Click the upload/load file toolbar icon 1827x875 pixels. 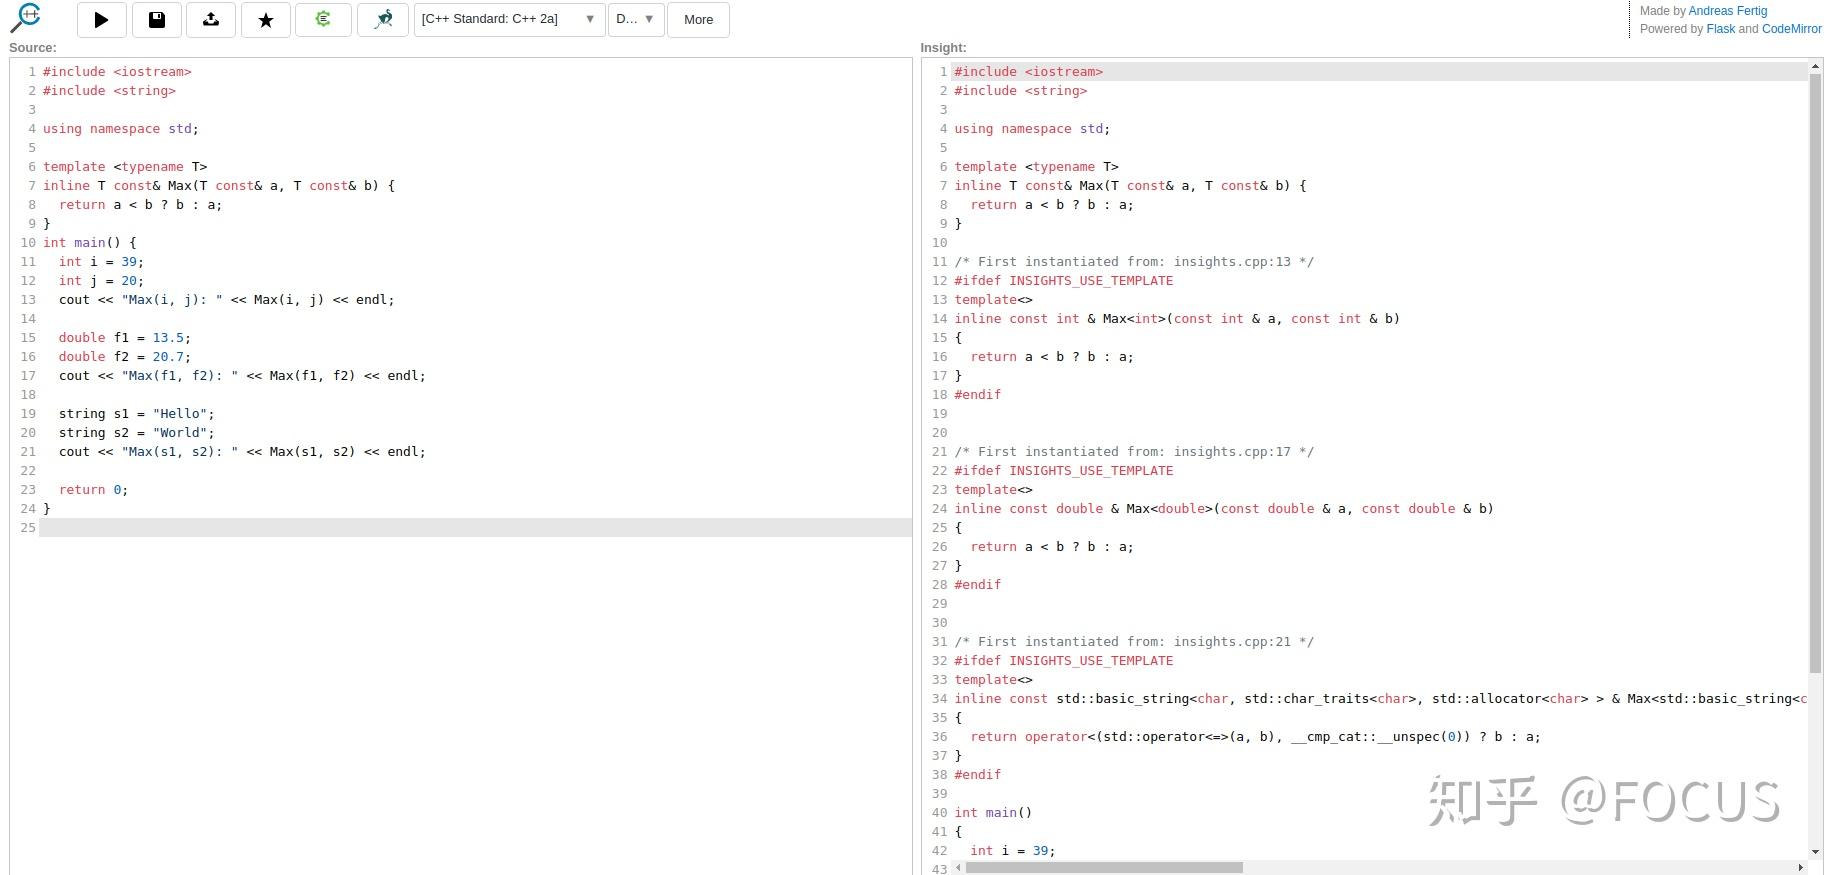point(211,19)
